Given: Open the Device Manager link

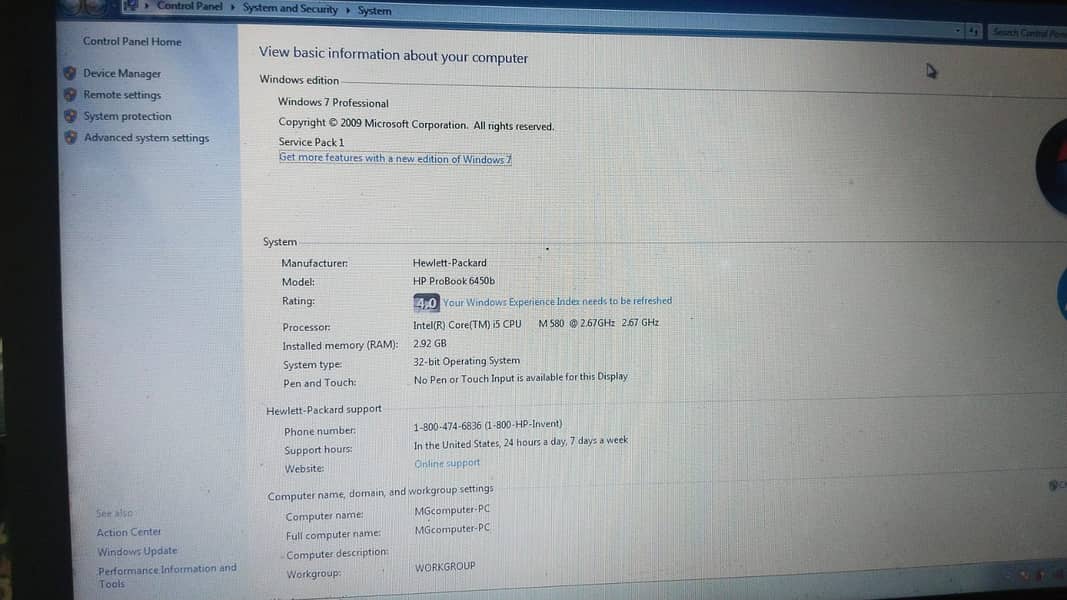Looking at the screenshot, I should [x=122, y=74].
